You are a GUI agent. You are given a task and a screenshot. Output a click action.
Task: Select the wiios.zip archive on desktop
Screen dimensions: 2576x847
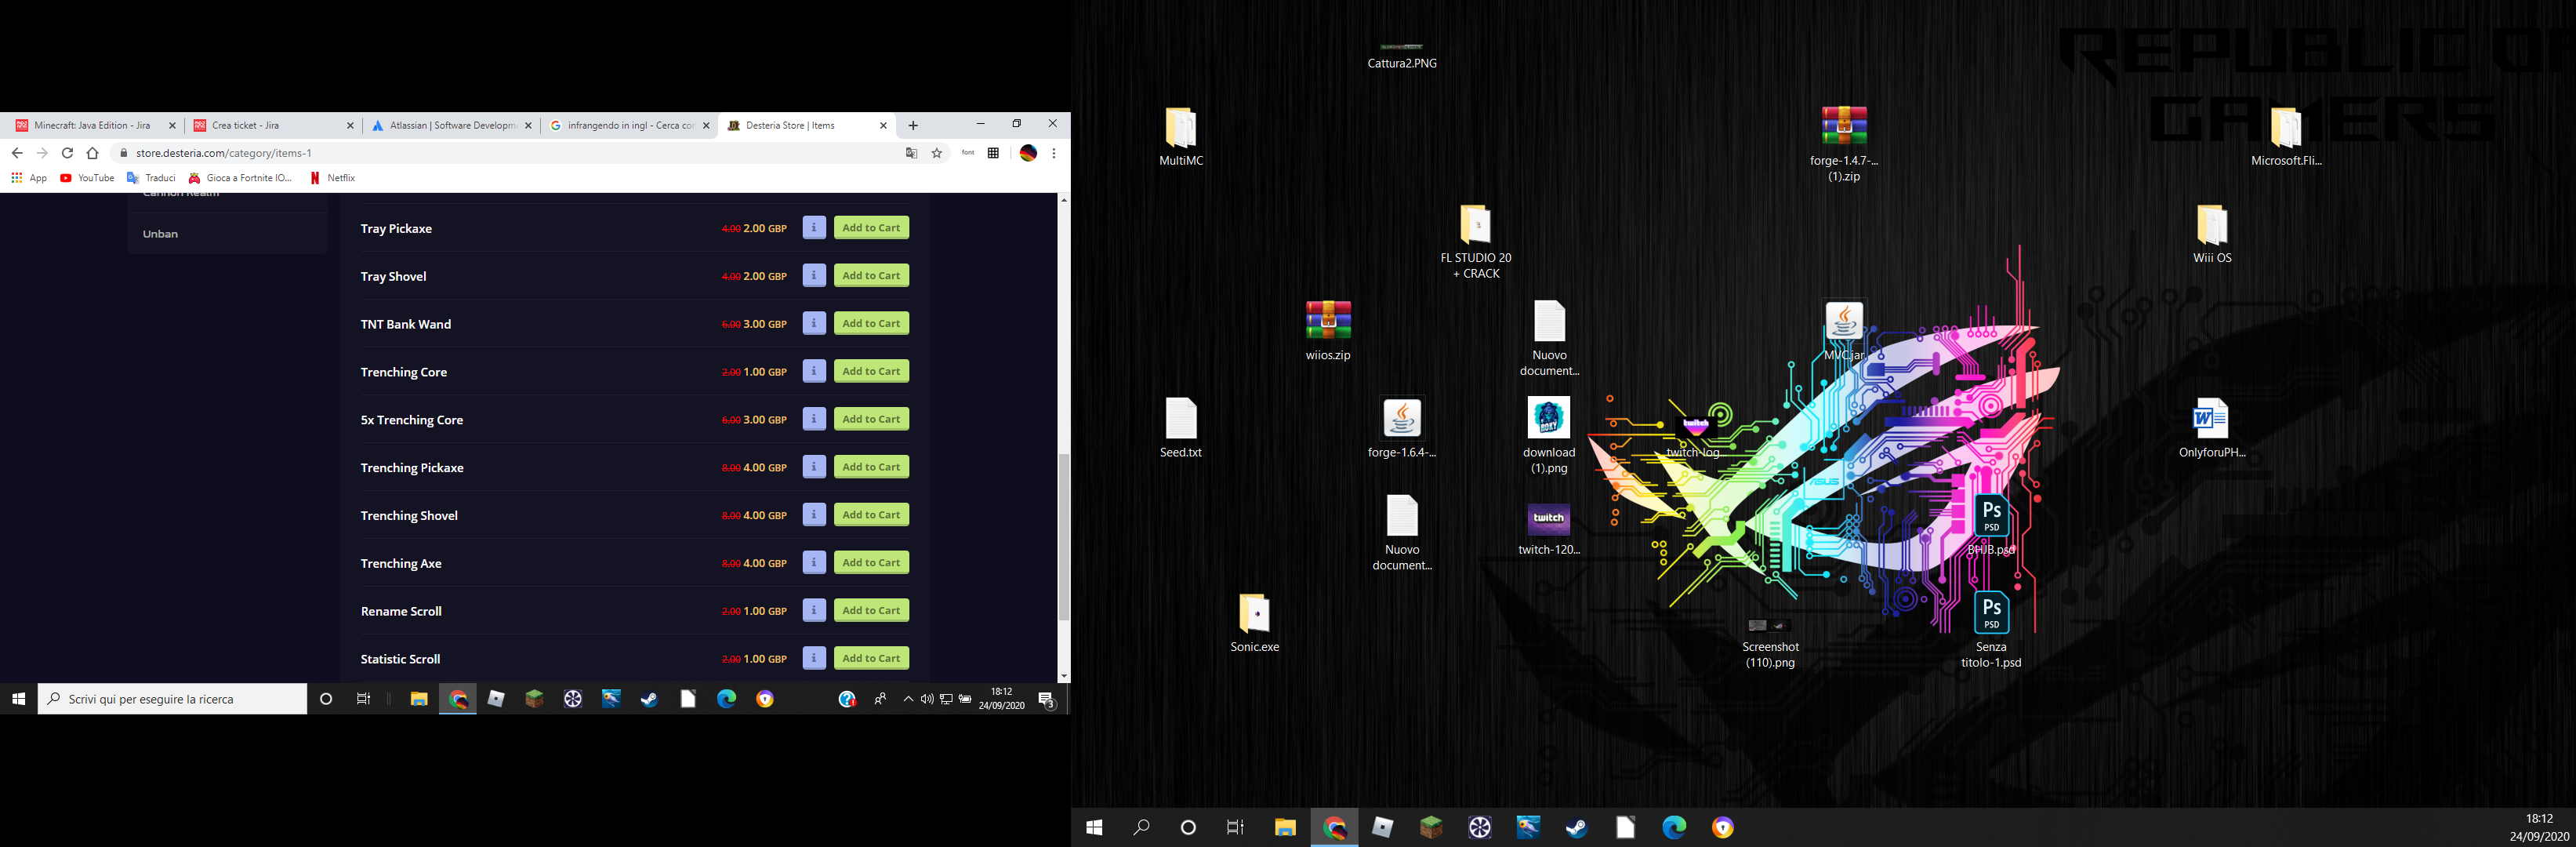(1328, 322)
